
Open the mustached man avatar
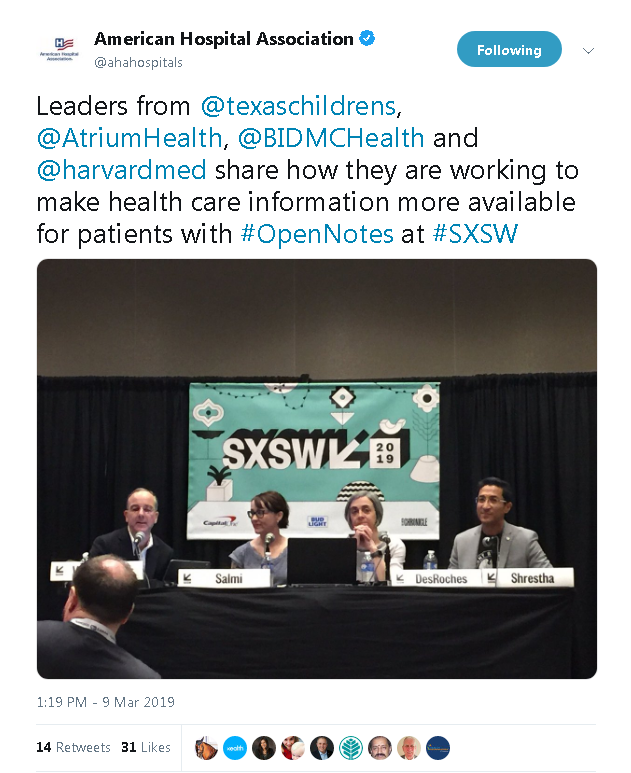380,748
